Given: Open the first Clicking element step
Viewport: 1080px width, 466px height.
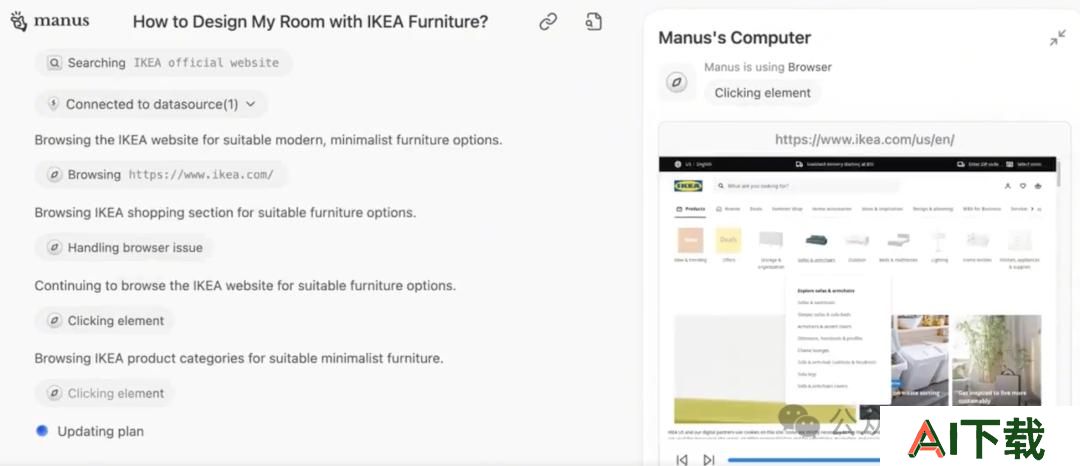Looking at the screenshot, I should pos(105,321).
